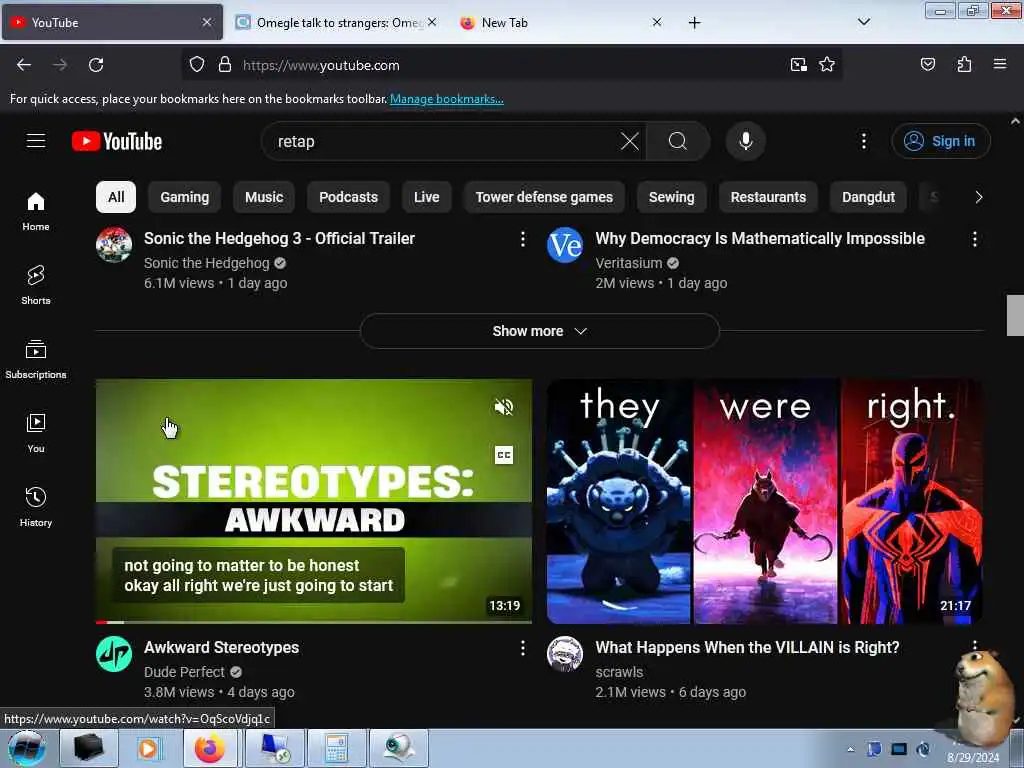Open Sonic the Hedgehog 3 Official Trailer title
The height and width of the screenshot is (768, 1024).
(x=280, y=238)
